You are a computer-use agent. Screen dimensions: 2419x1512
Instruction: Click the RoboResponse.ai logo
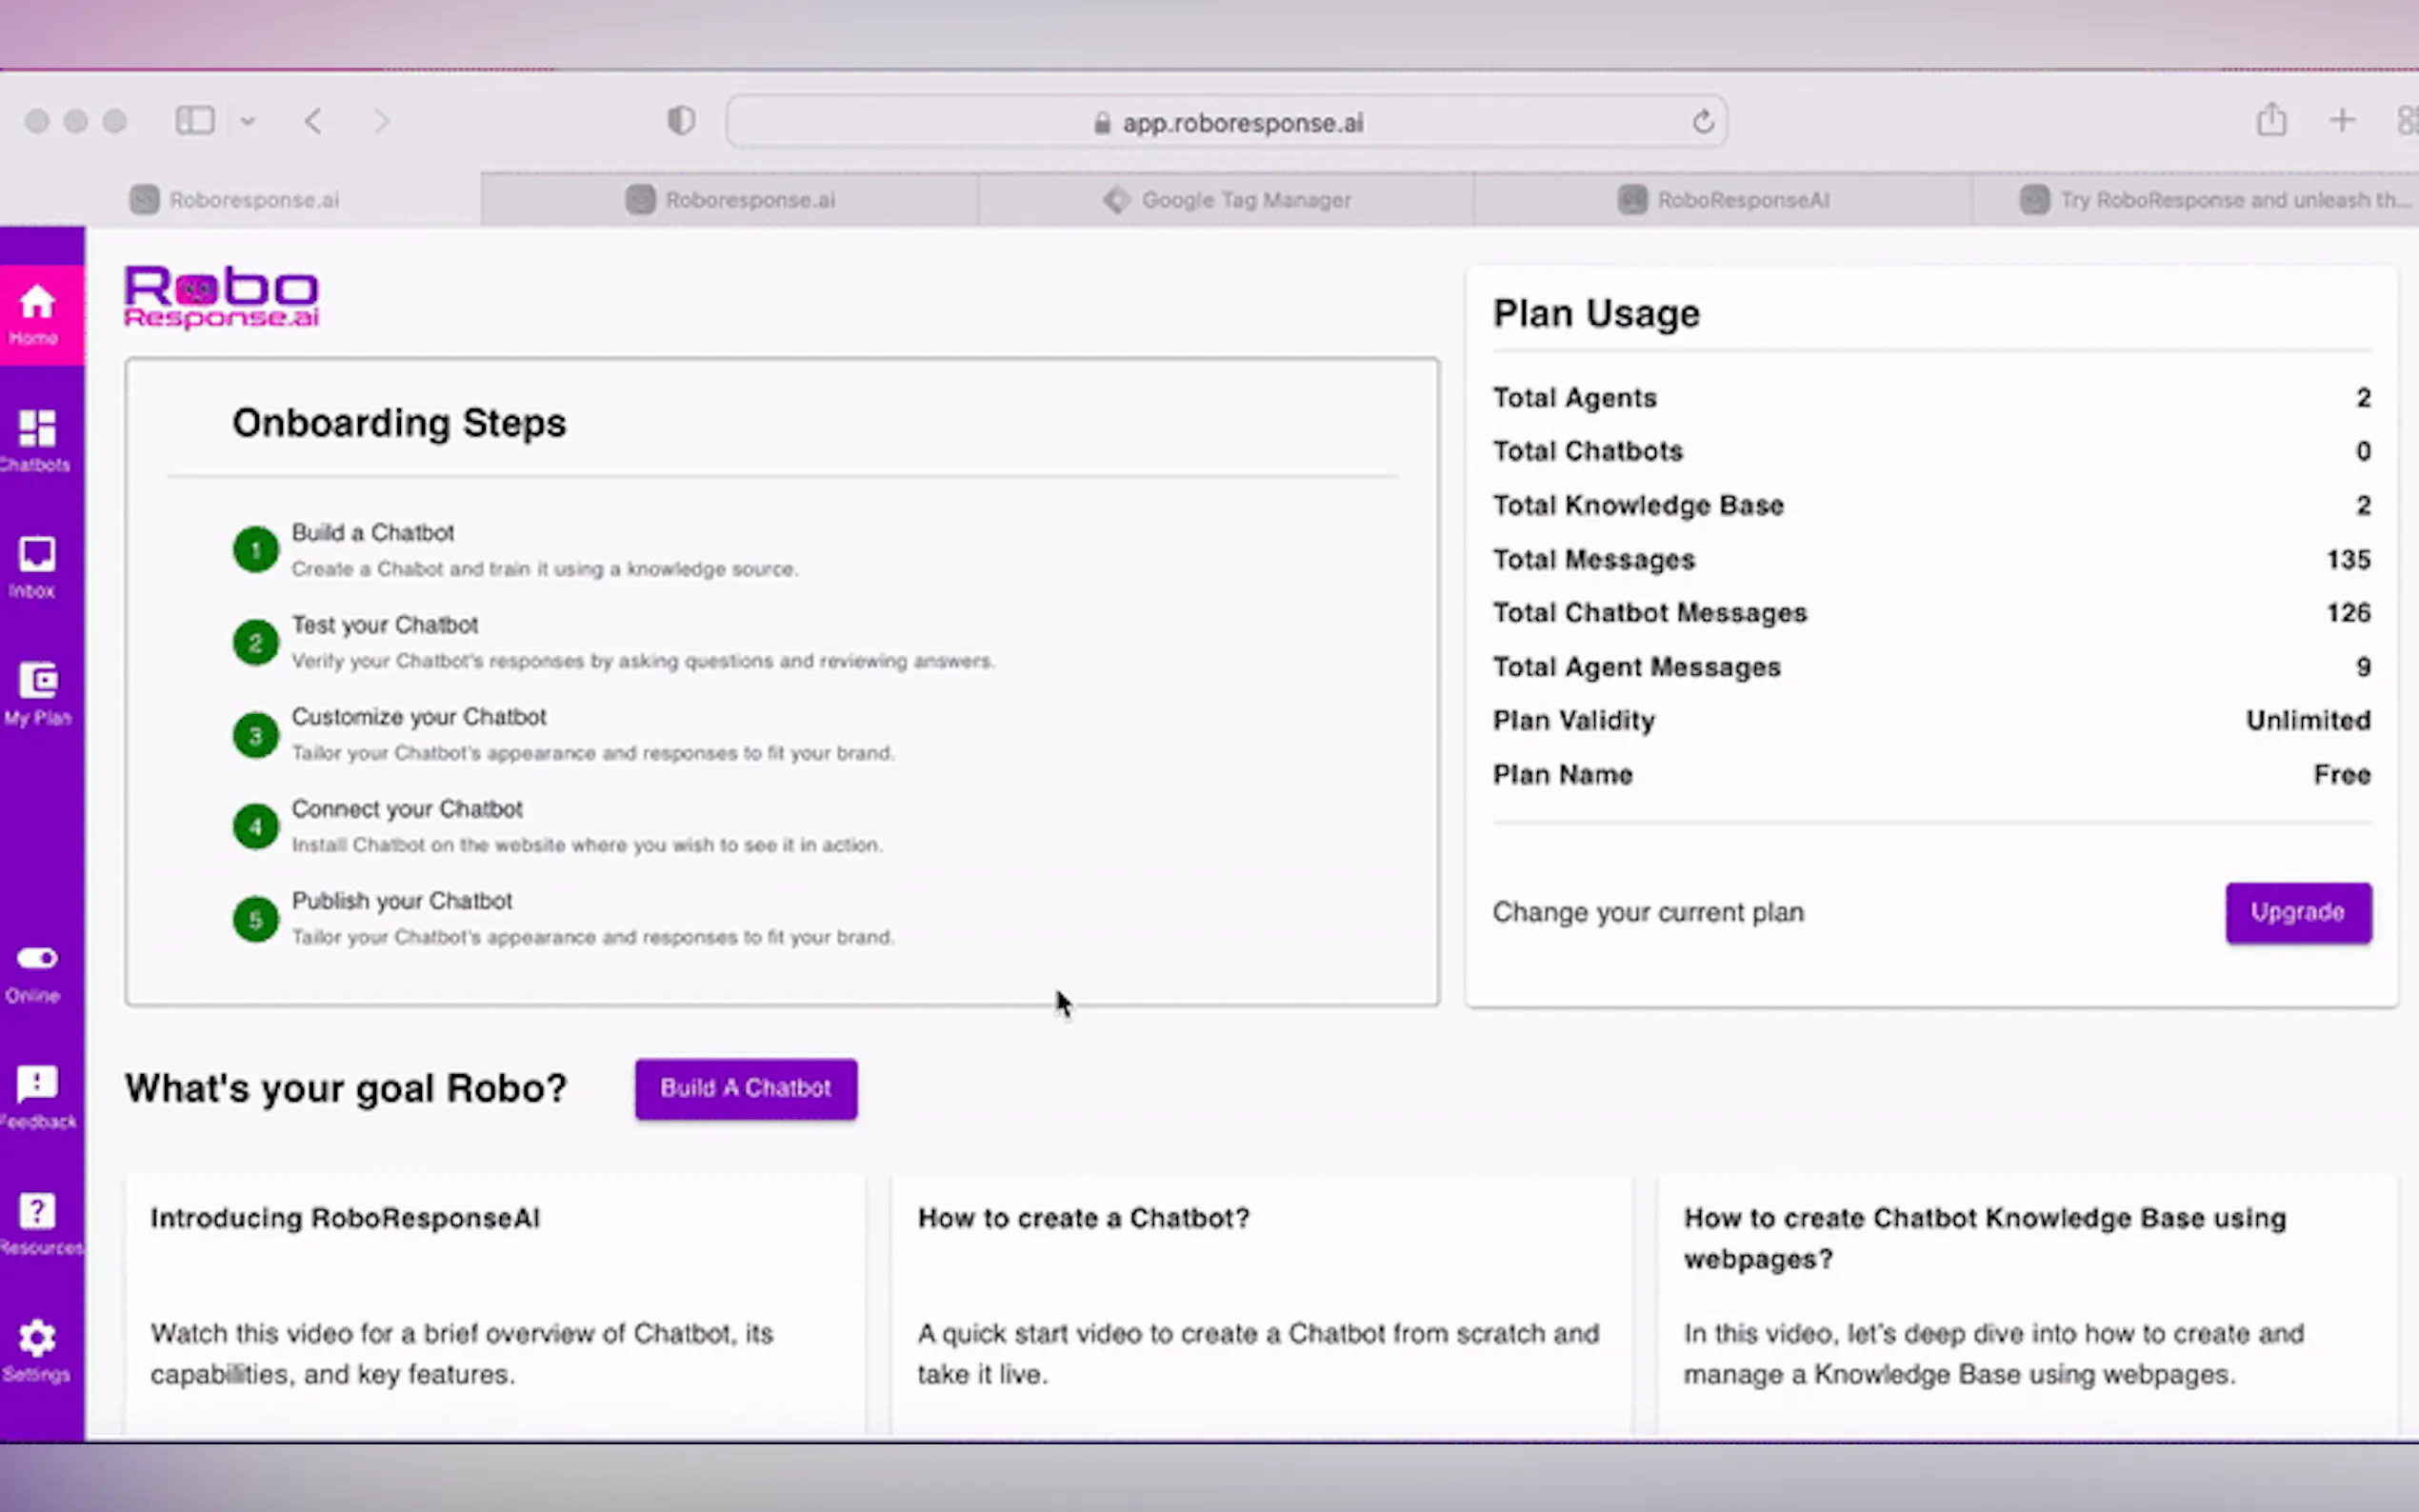tap(221, 297)
